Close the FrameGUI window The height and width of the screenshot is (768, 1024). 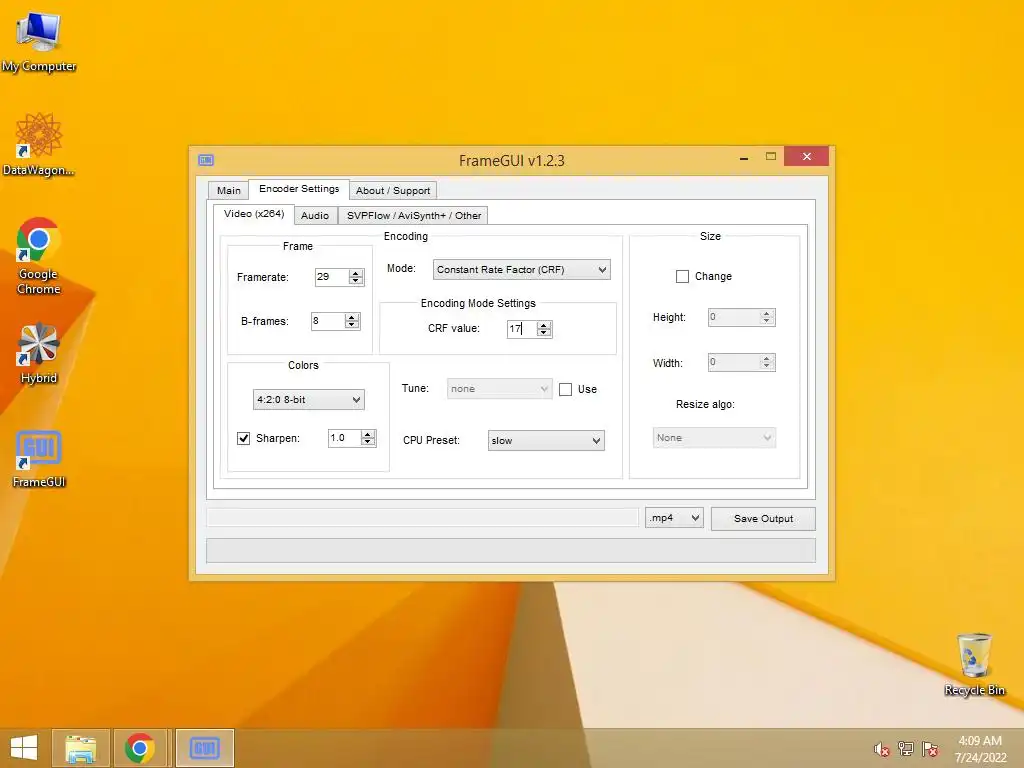point(807,157)
